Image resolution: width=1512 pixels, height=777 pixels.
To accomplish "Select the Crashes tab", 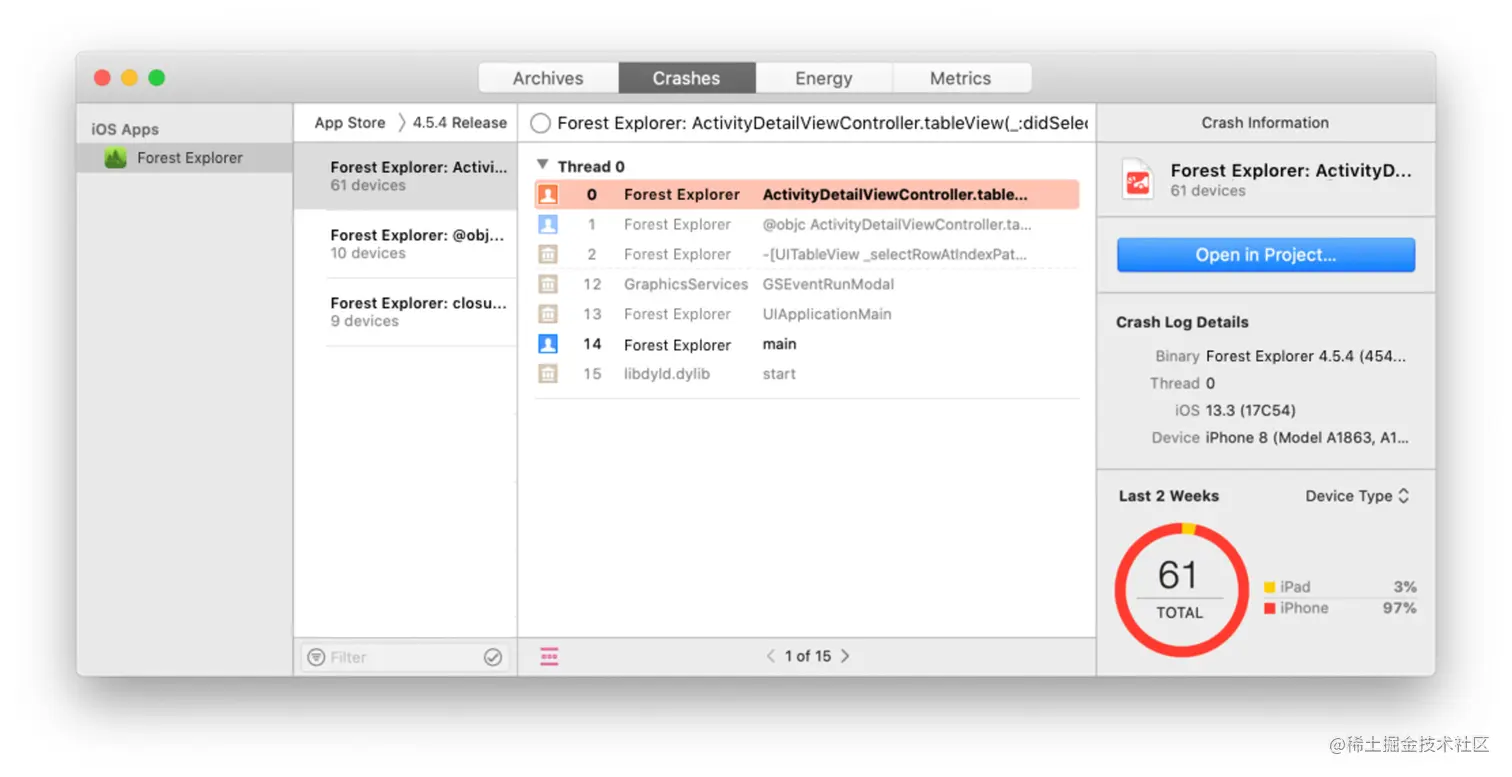I will point(686,78).
